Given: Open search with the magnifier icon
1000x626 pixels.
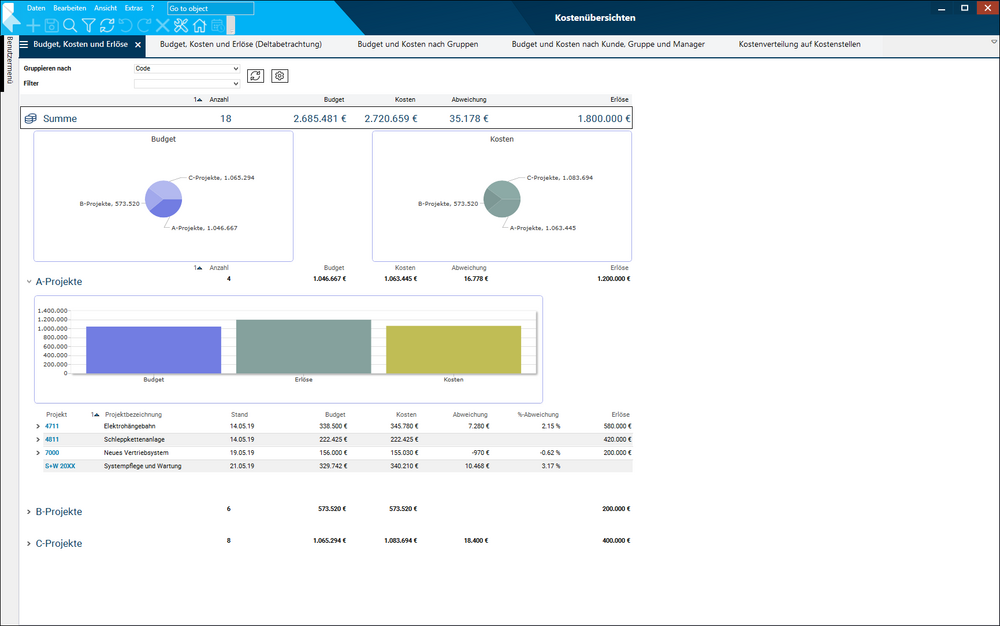Looking at the screenshot, I should coord(69,25).
